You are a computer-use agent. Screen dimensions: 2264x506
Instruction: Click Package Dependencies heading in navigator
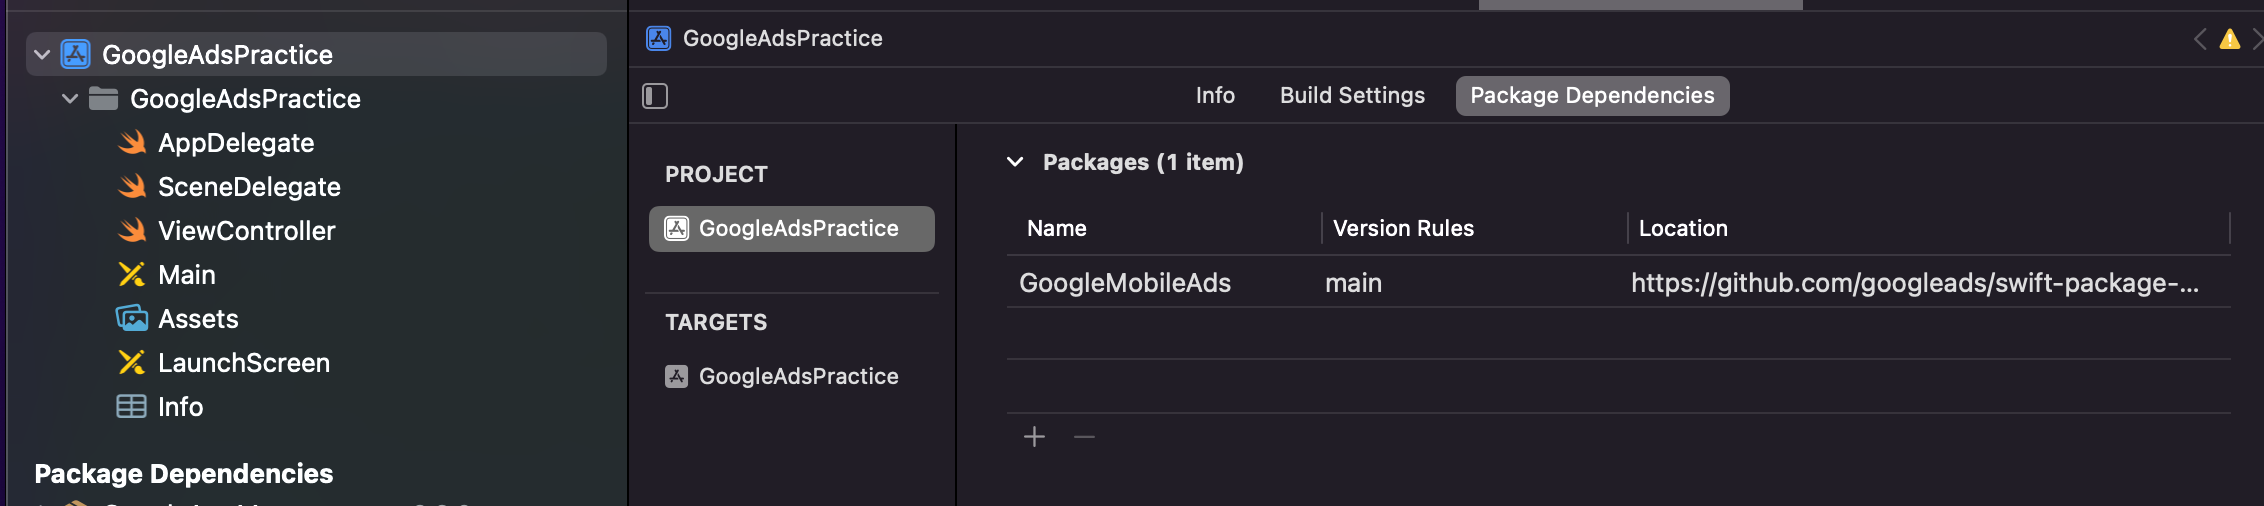click(183, 474)
